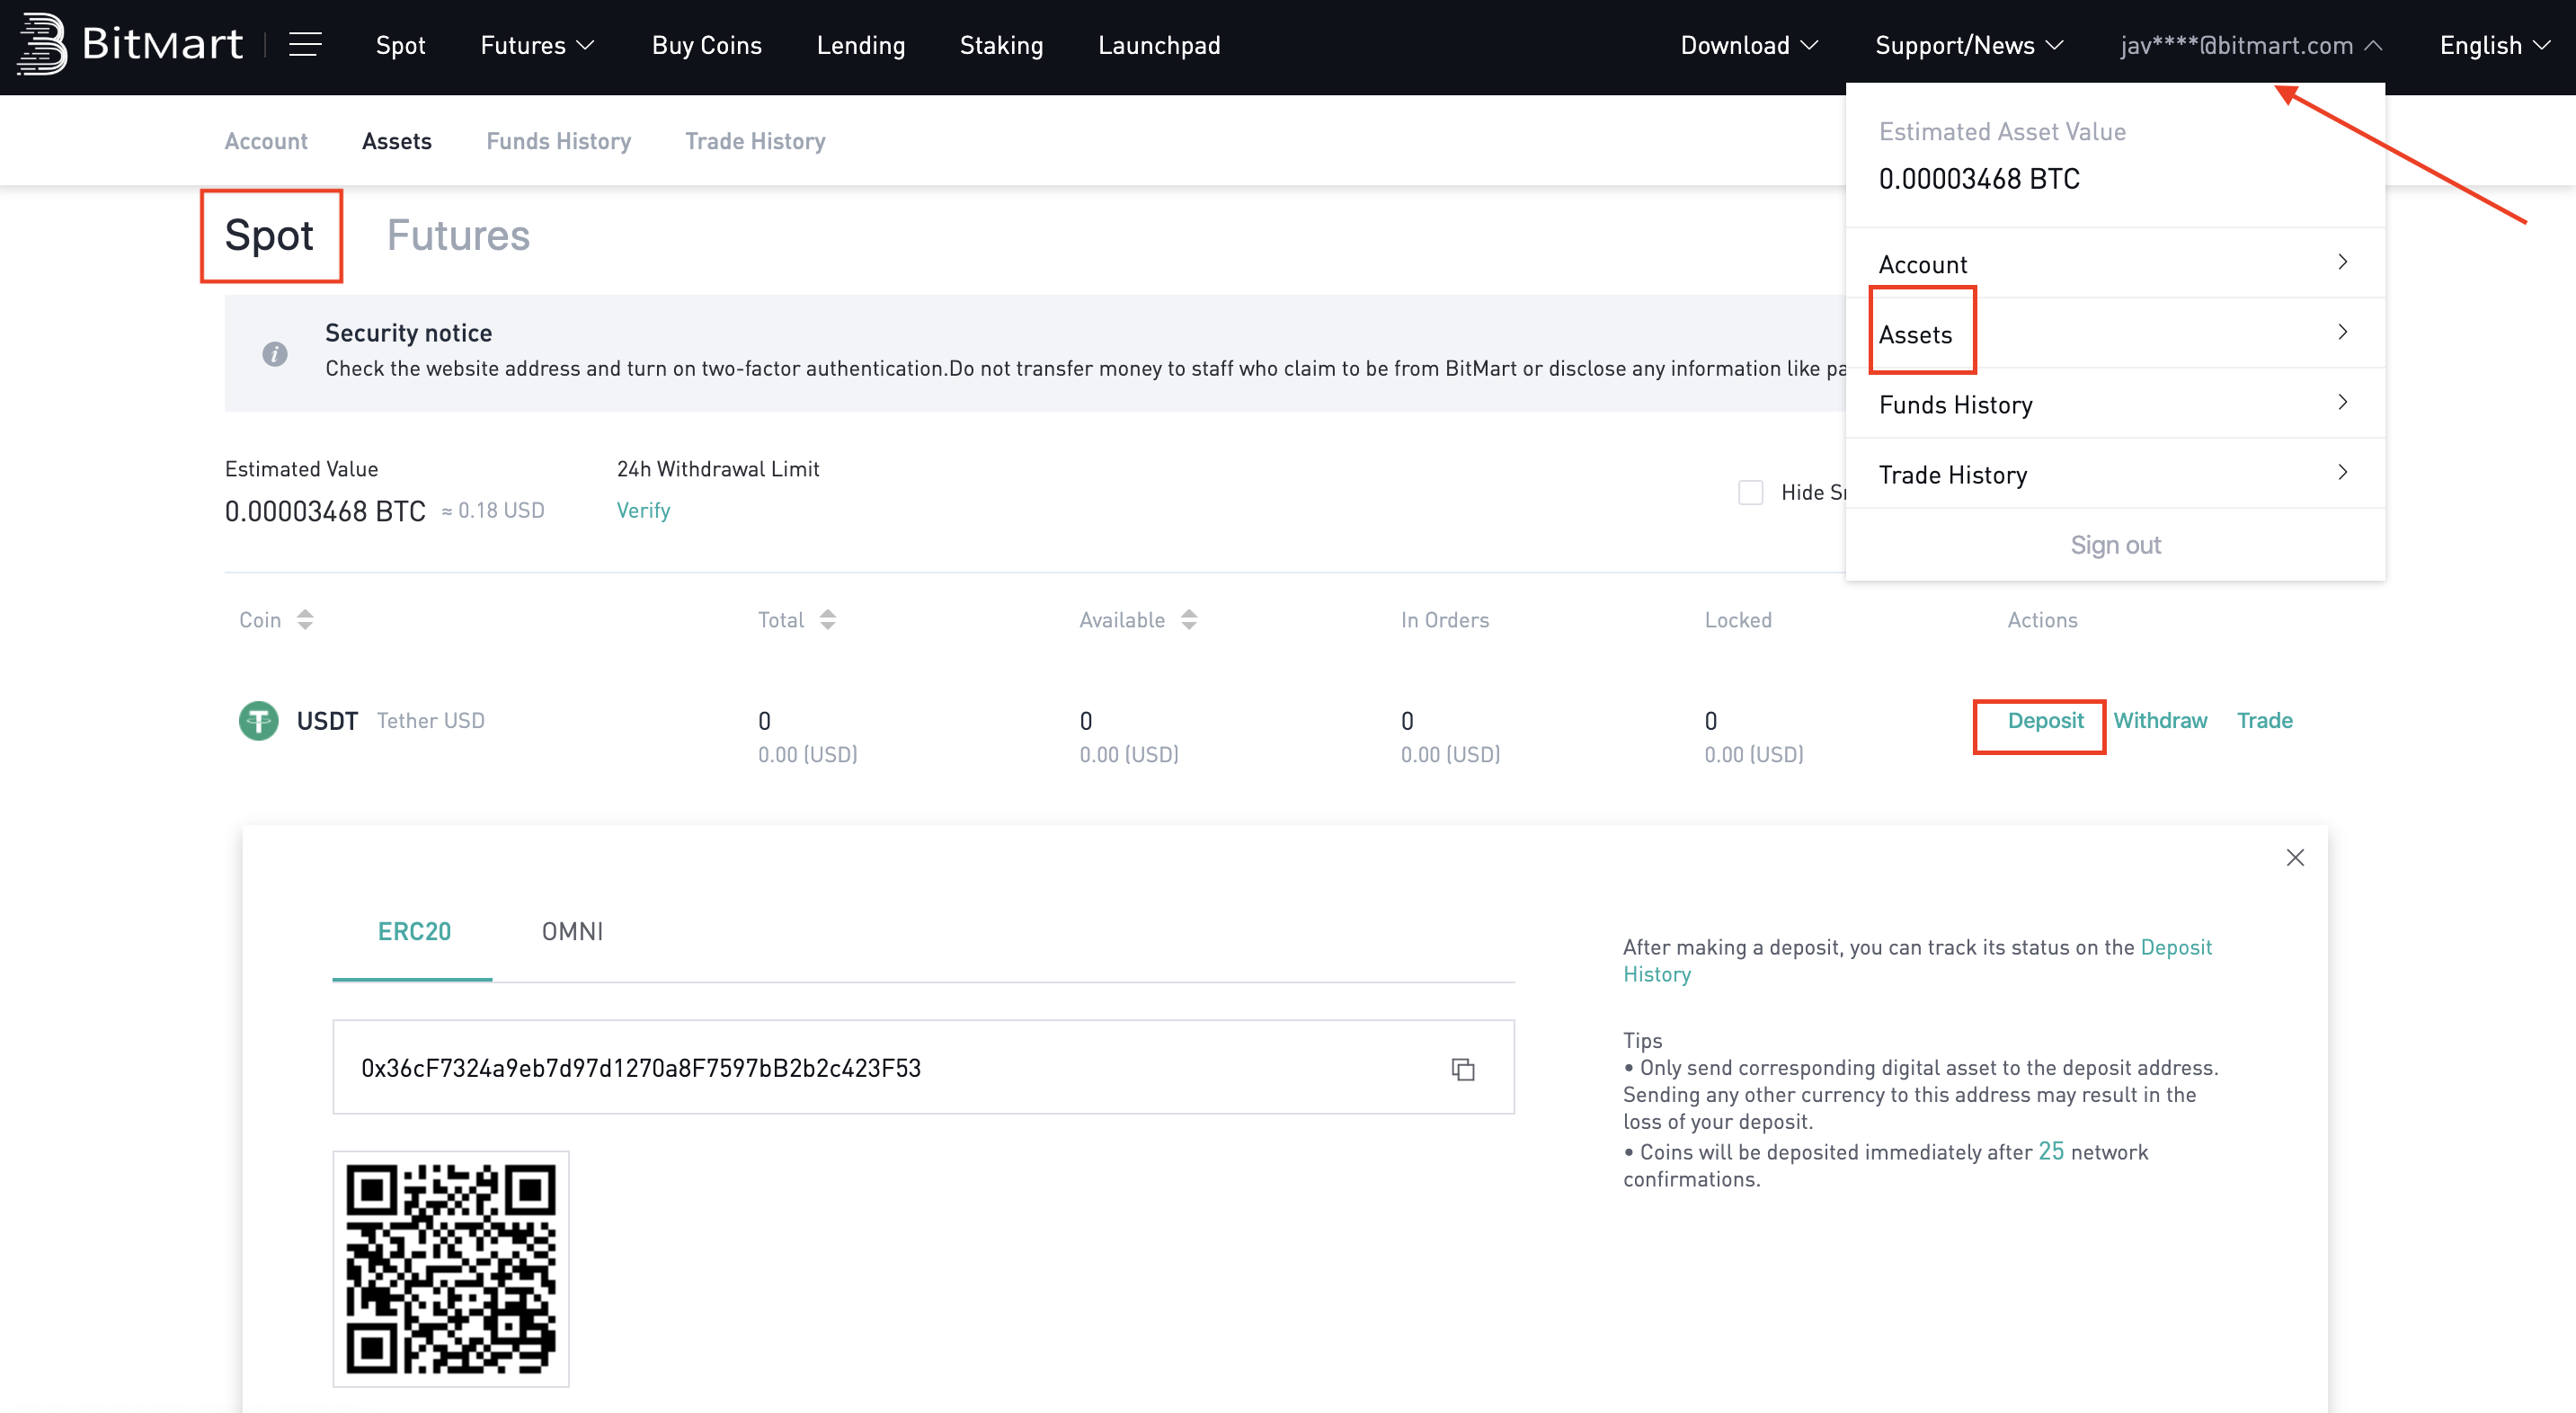Copy the ERC20 deposit address
Screen dimensions: 2576x1413
pos(1463,1069)
